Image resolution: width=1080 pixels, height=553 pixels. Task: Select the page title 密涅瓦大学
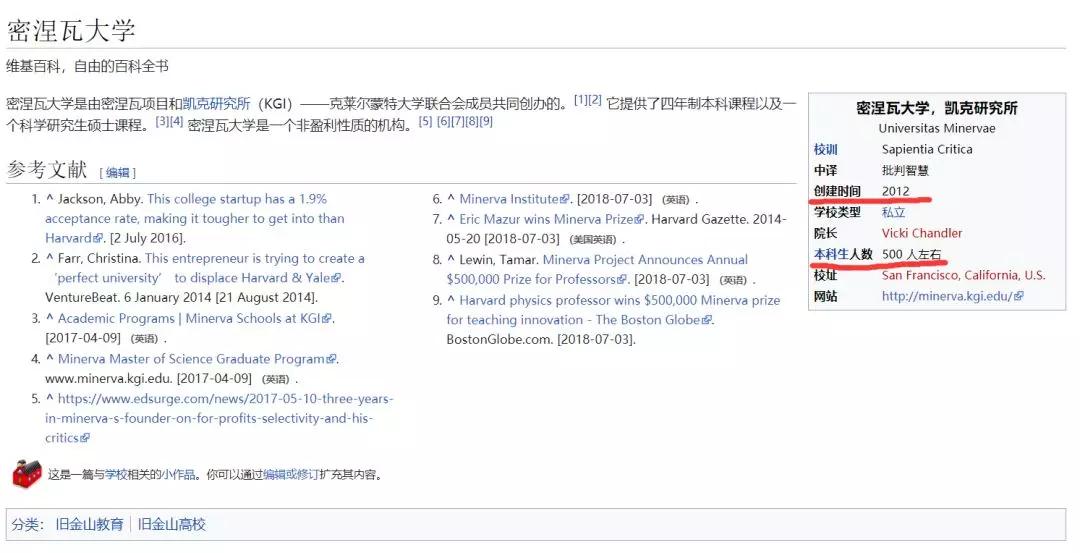[x=71, y=30]
